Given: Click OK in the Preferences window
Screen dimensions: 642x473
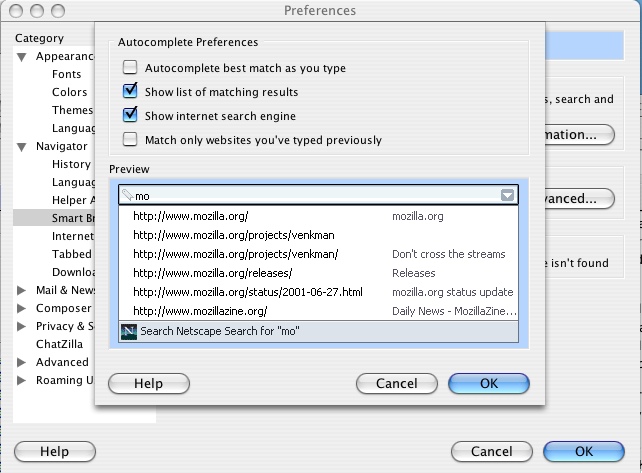Looking at the screenshot, I should 584,452.
